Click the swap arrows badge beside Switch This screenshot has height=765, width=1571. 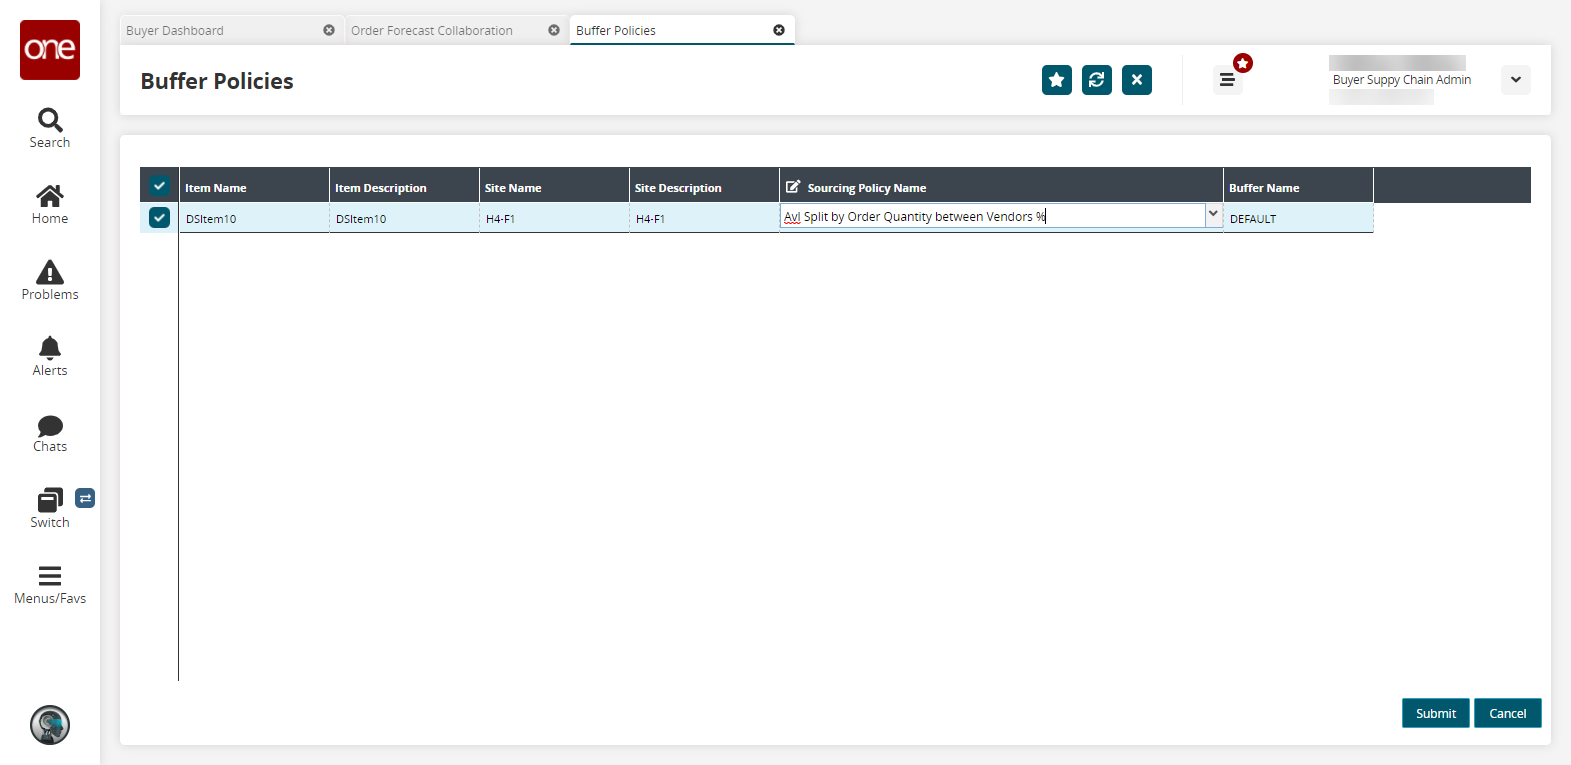click(85, 498)
